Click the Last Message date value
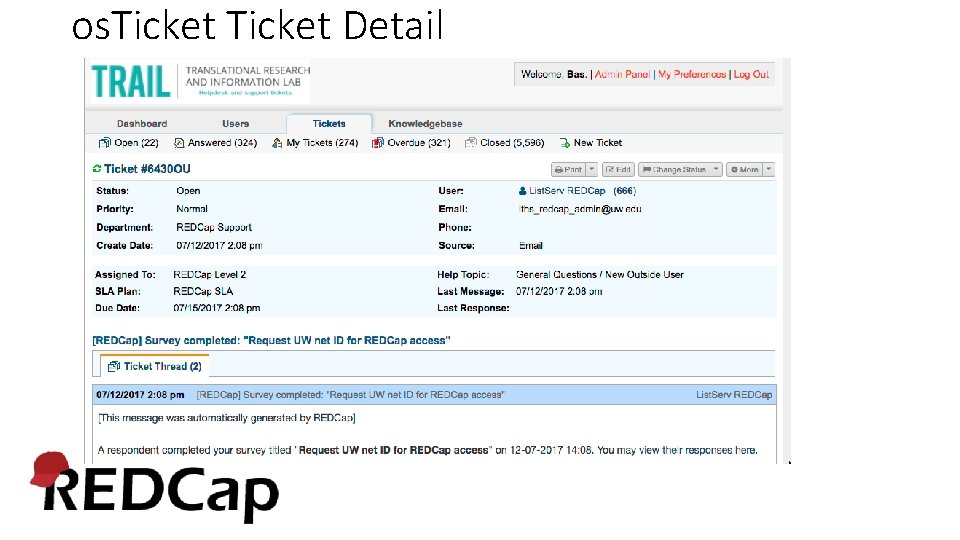This screenshot has height=540, width=960. pyautogui.click(x=559, y=291)
